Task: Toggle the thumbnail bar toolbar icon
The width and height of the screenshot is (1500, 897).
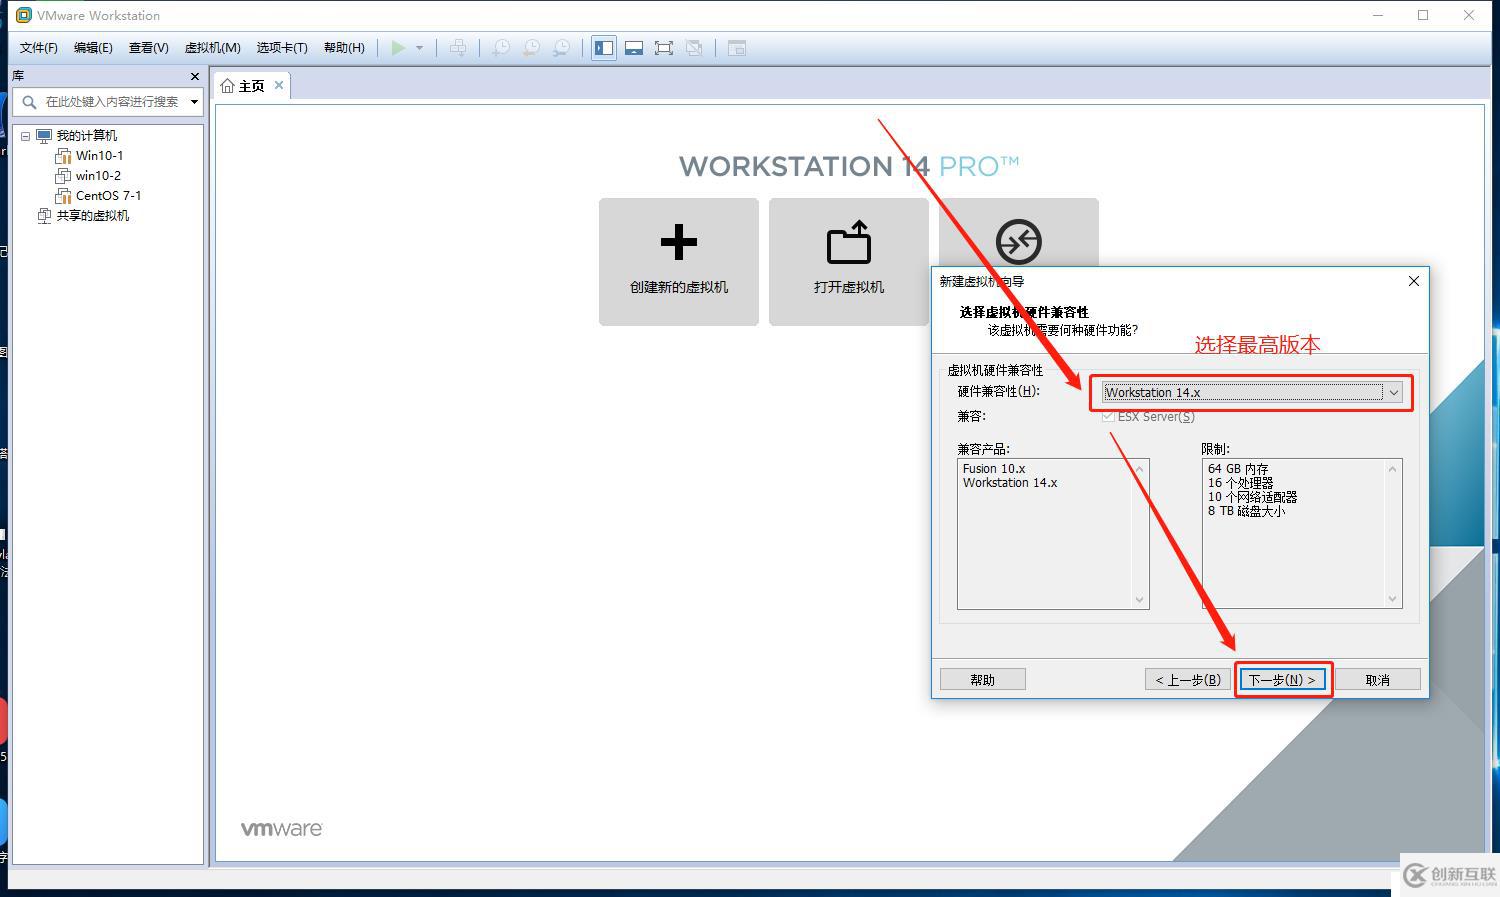Action: [633, 48]
